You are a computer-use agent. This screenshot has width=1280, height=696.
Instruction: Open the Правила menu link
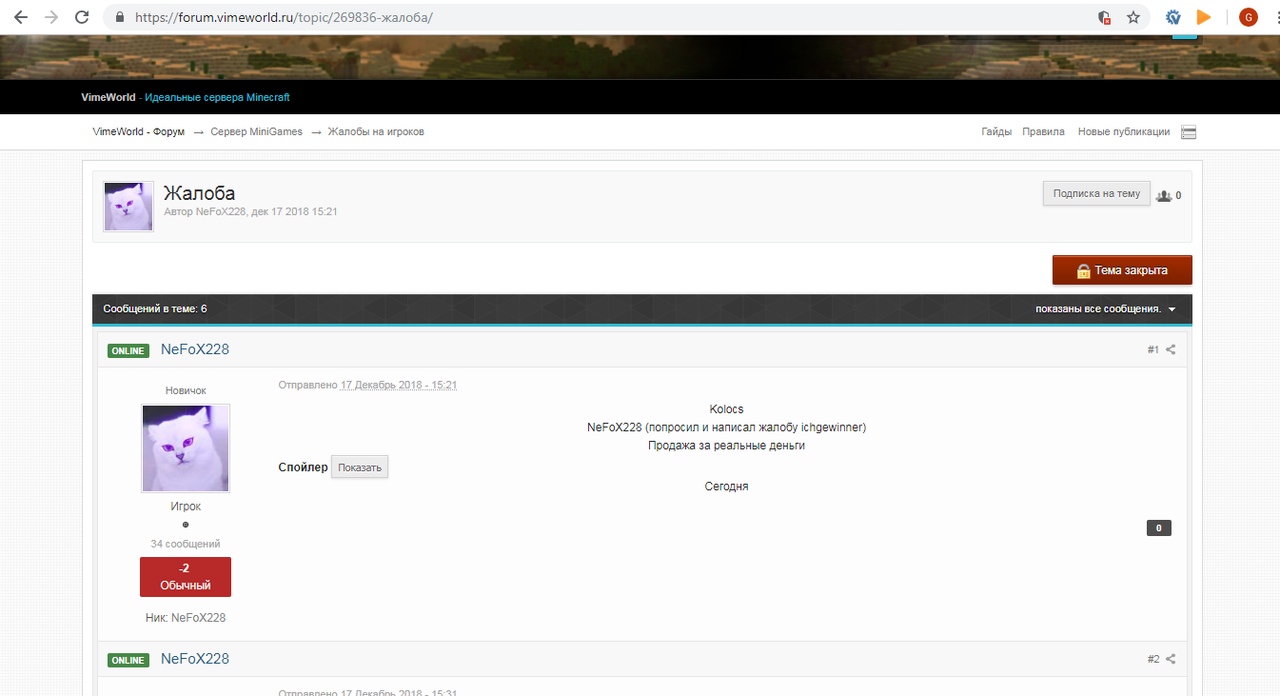[x=1043, y=132]
